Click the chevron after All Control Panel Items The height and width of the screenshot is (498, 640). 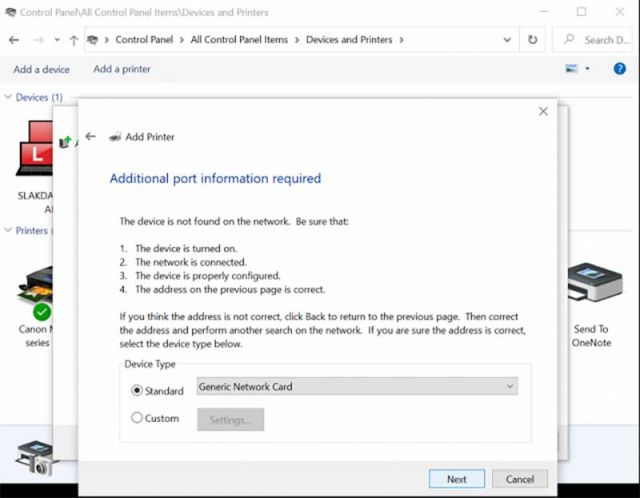click(297, 40)
